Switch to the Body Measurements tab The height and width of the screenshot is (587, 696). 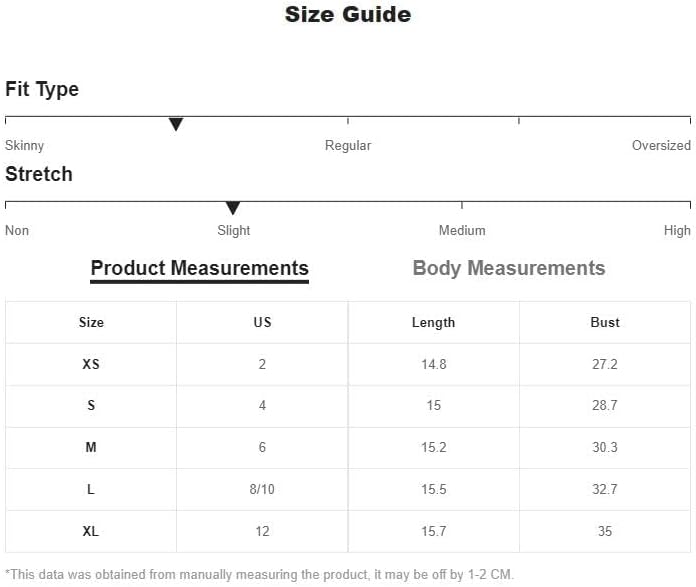click(x=509, y=268)
